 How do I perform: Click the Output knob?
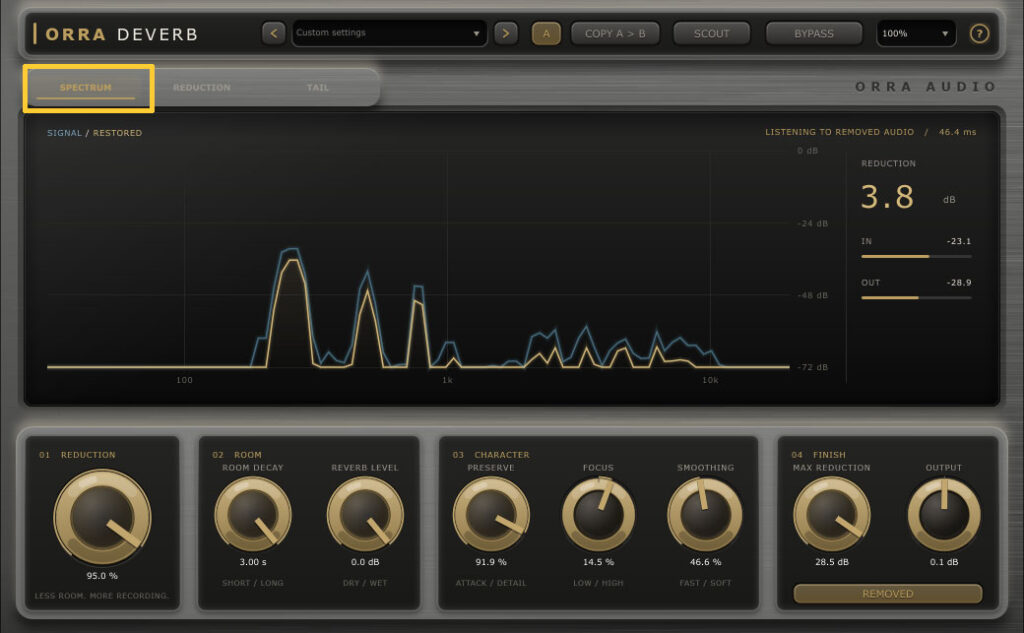pyautogui.click(x=944, y=514)
